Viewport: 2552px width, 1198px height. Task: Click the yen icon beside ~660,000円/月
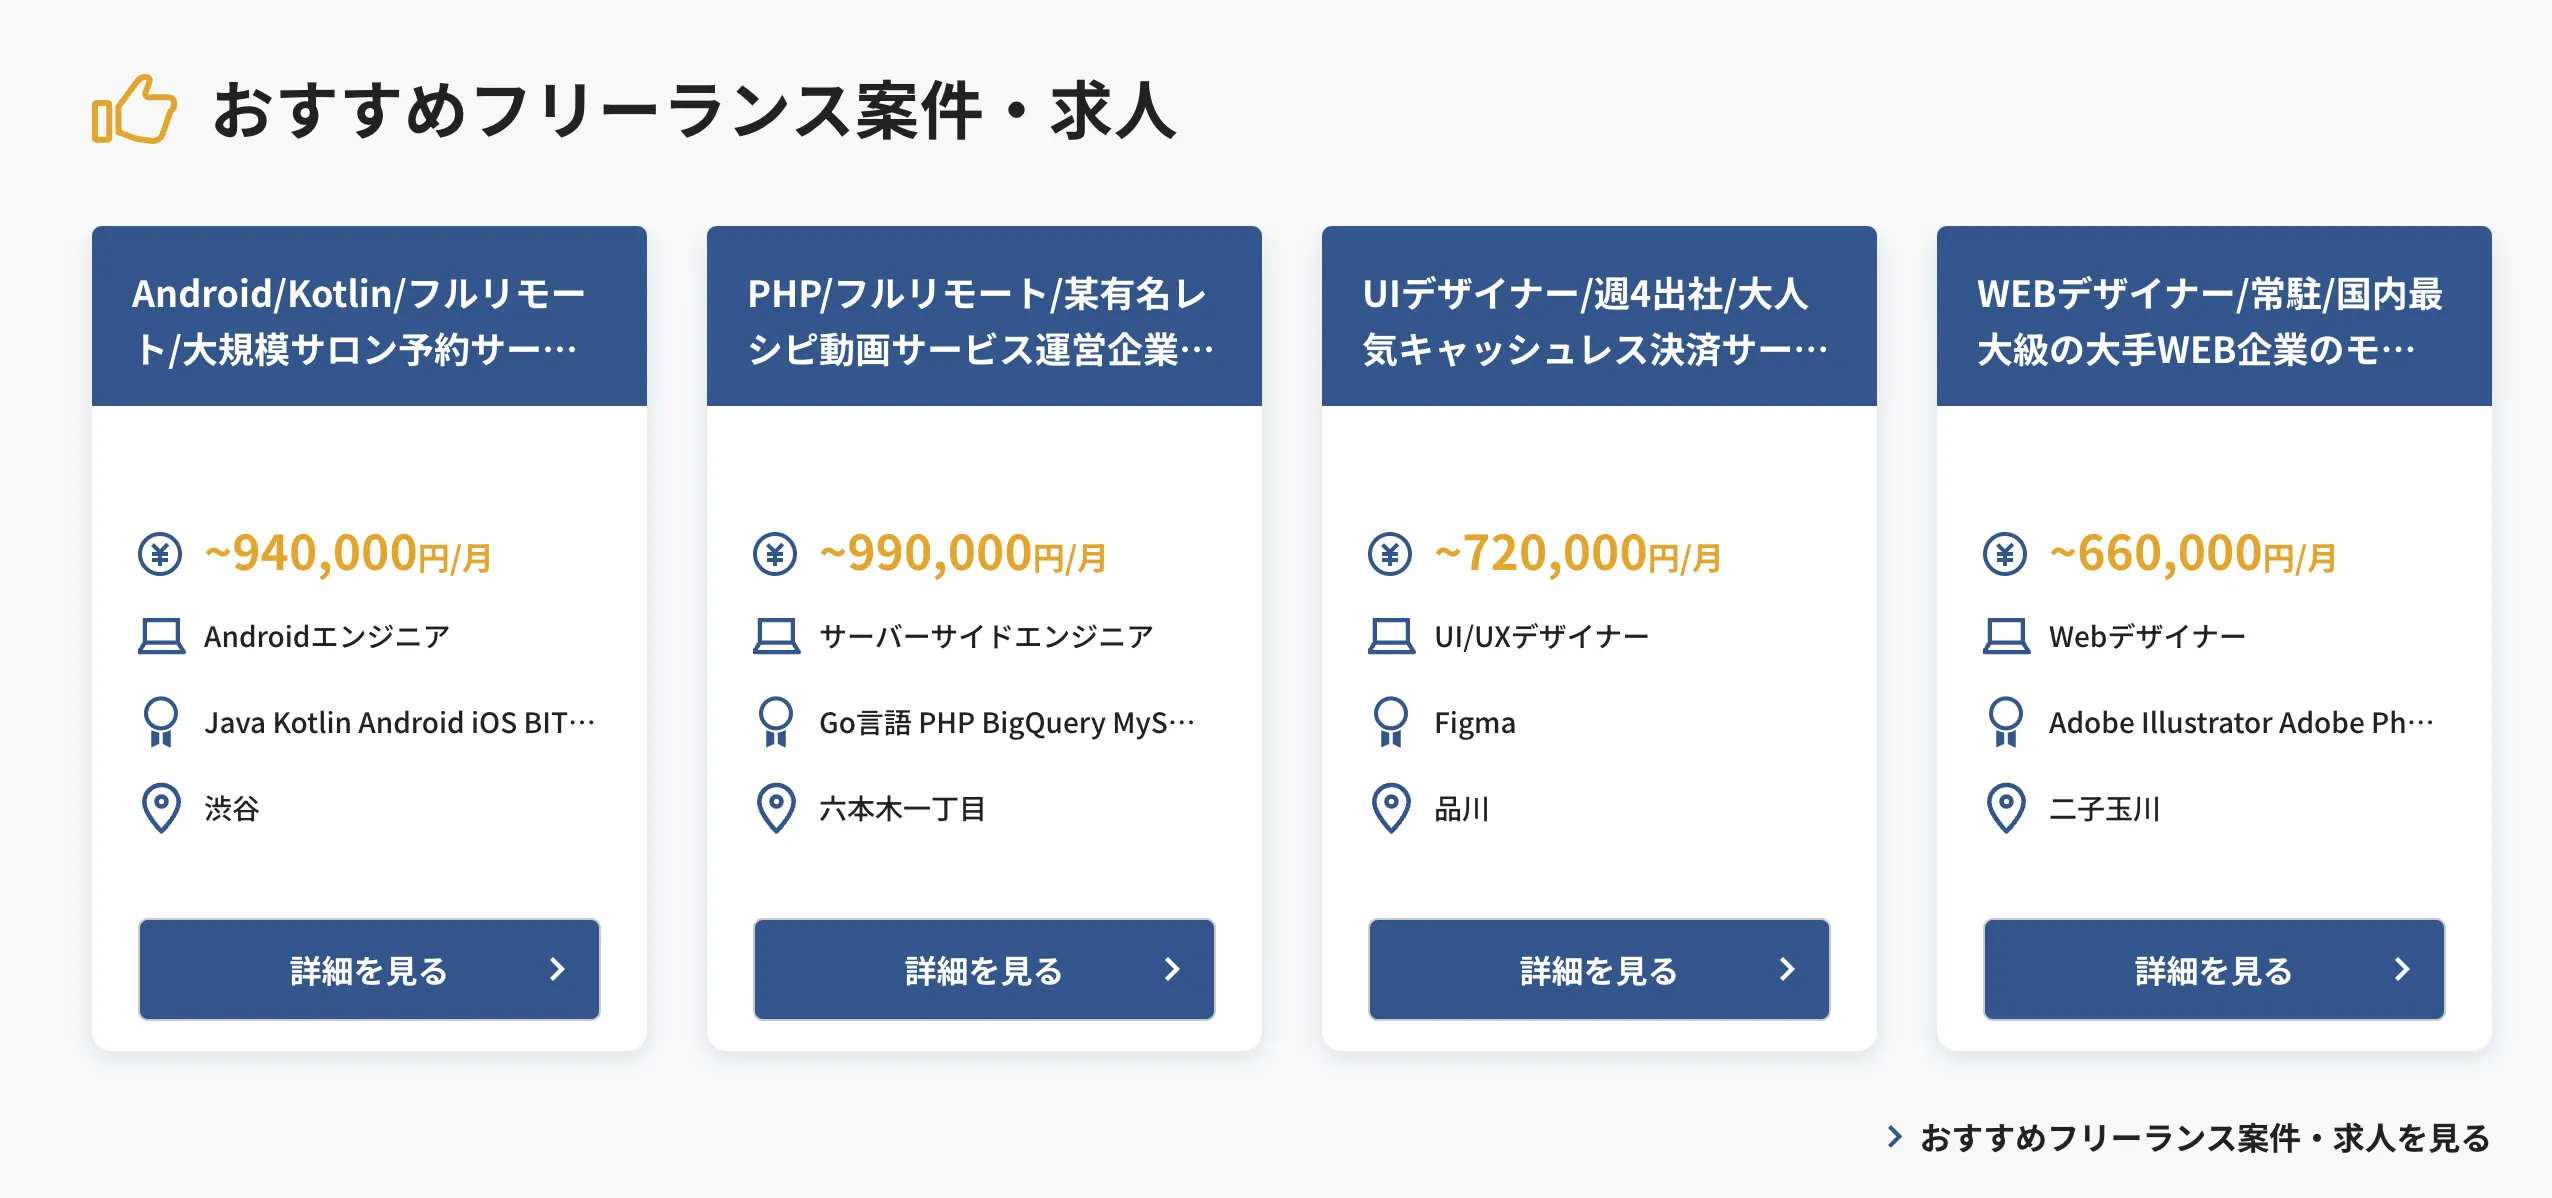point(2005,554)
